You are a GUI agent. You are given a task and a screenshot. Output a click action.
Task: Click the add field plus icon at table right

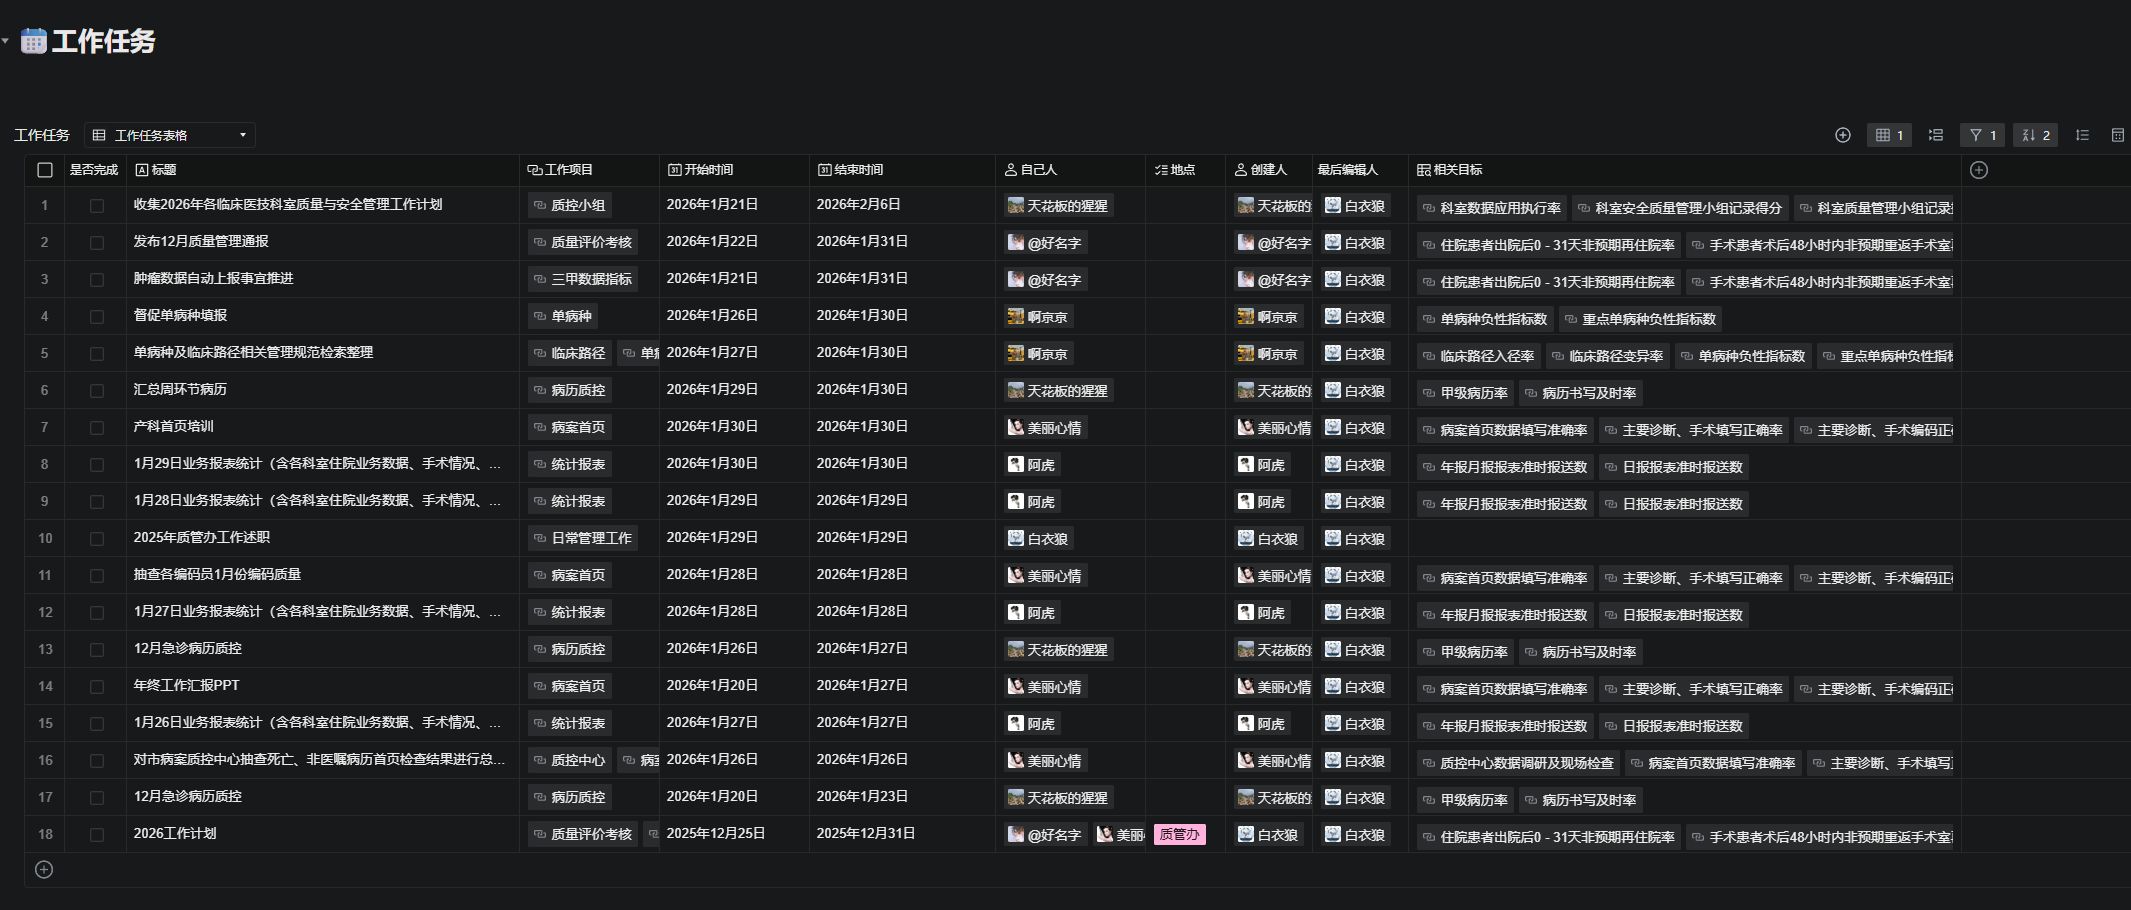pos(1979,170)
